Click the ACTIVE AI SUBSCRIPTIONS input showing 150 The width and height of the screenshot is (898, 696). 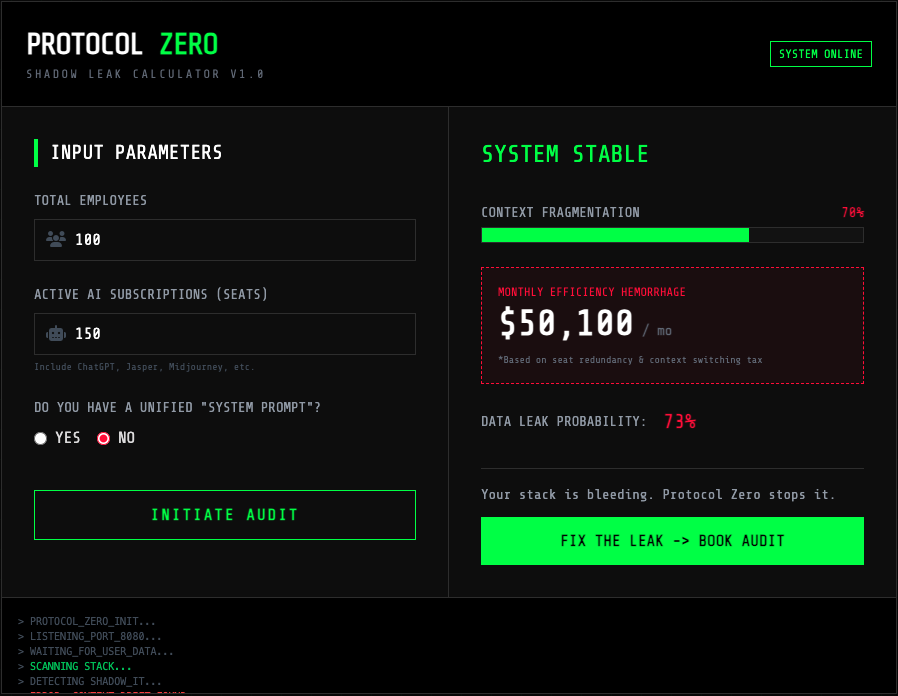(224, 333)
